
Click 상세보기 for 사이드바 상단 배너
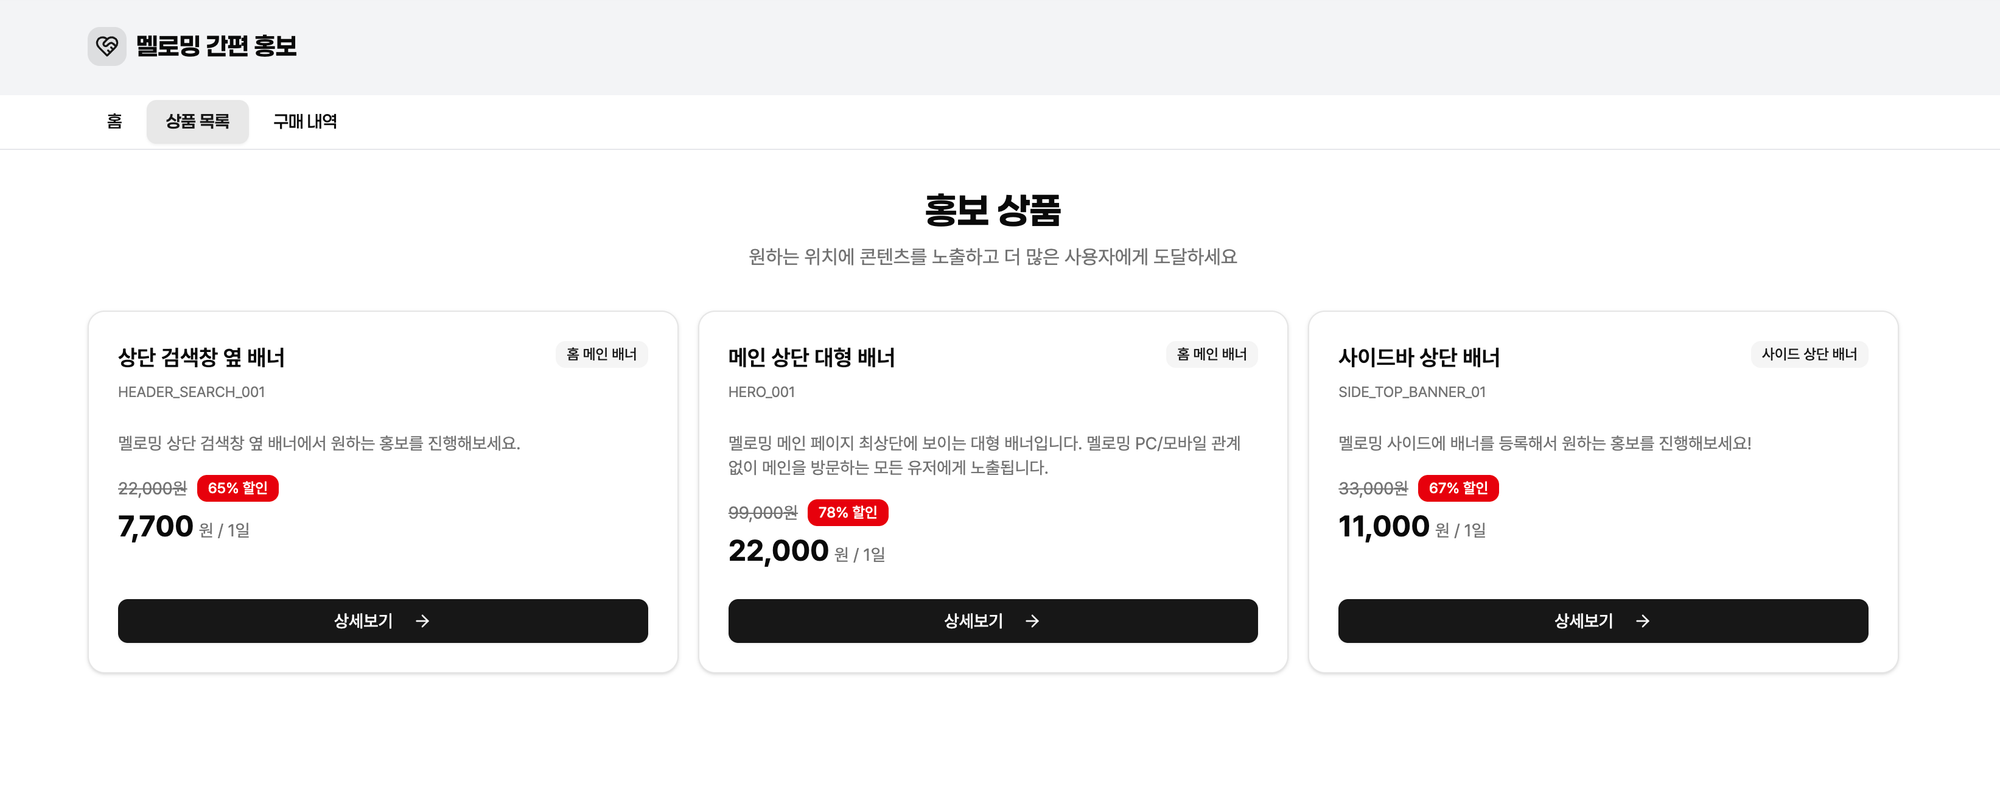pos(1583,621)
